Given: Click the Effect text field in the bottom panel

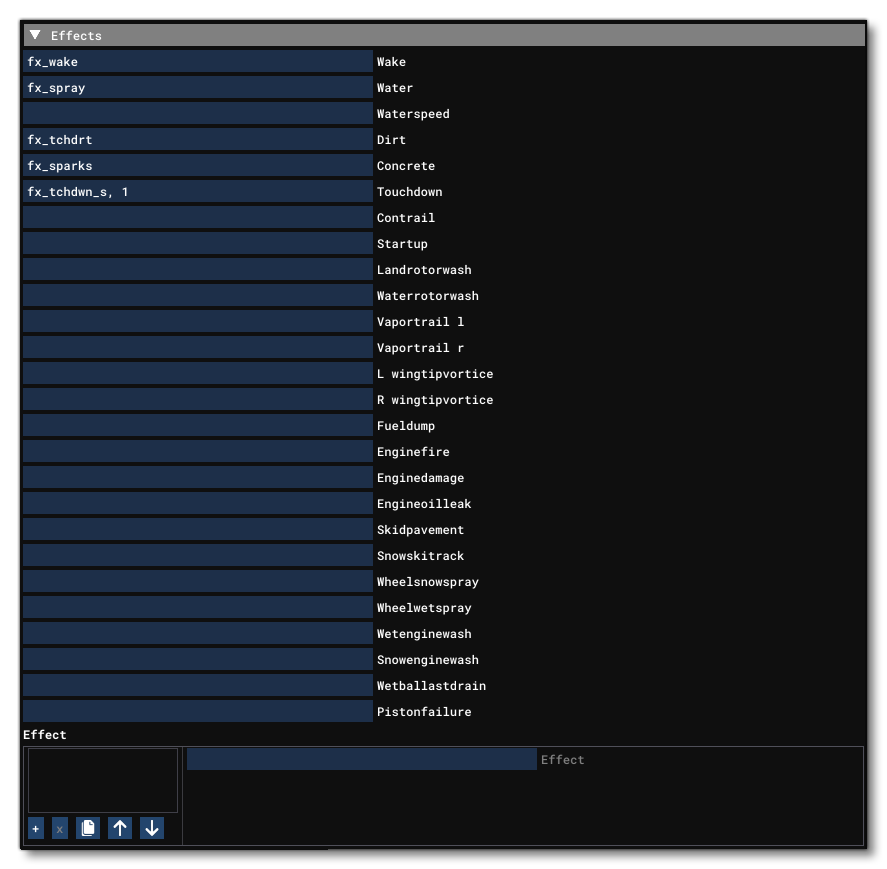Looking at the screenshot, I should tap(362, 759).
